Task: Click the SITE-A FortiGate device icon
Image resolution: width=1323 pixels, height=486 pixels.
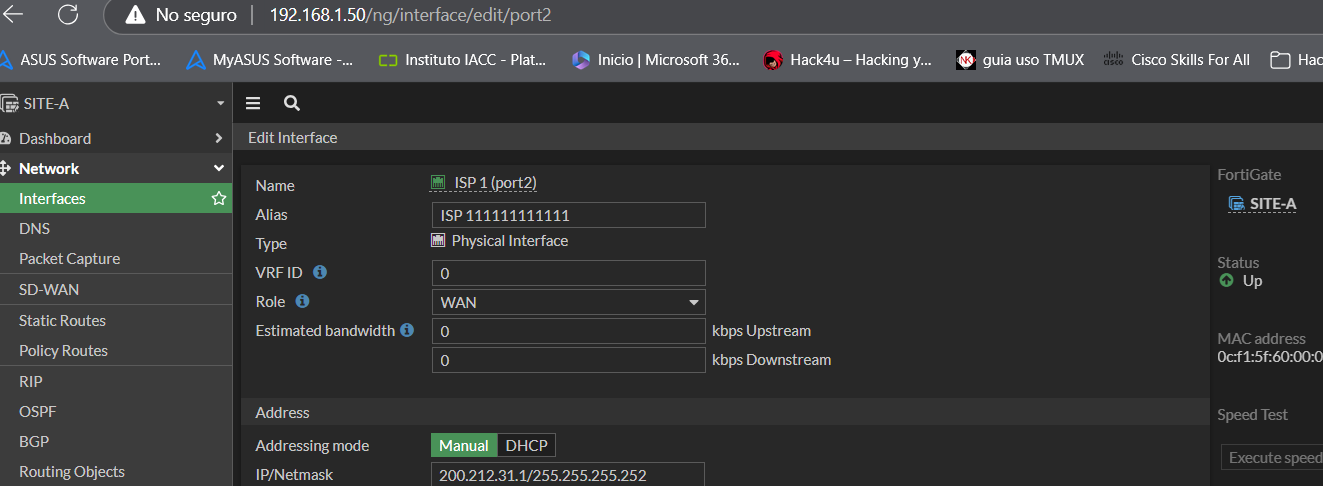Action: click(x=1236, y=204)
